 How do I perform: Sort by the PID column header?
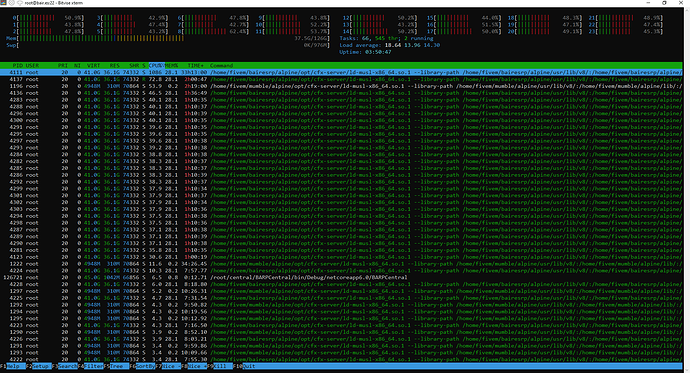pyautogui.click(x=18, y=66)
